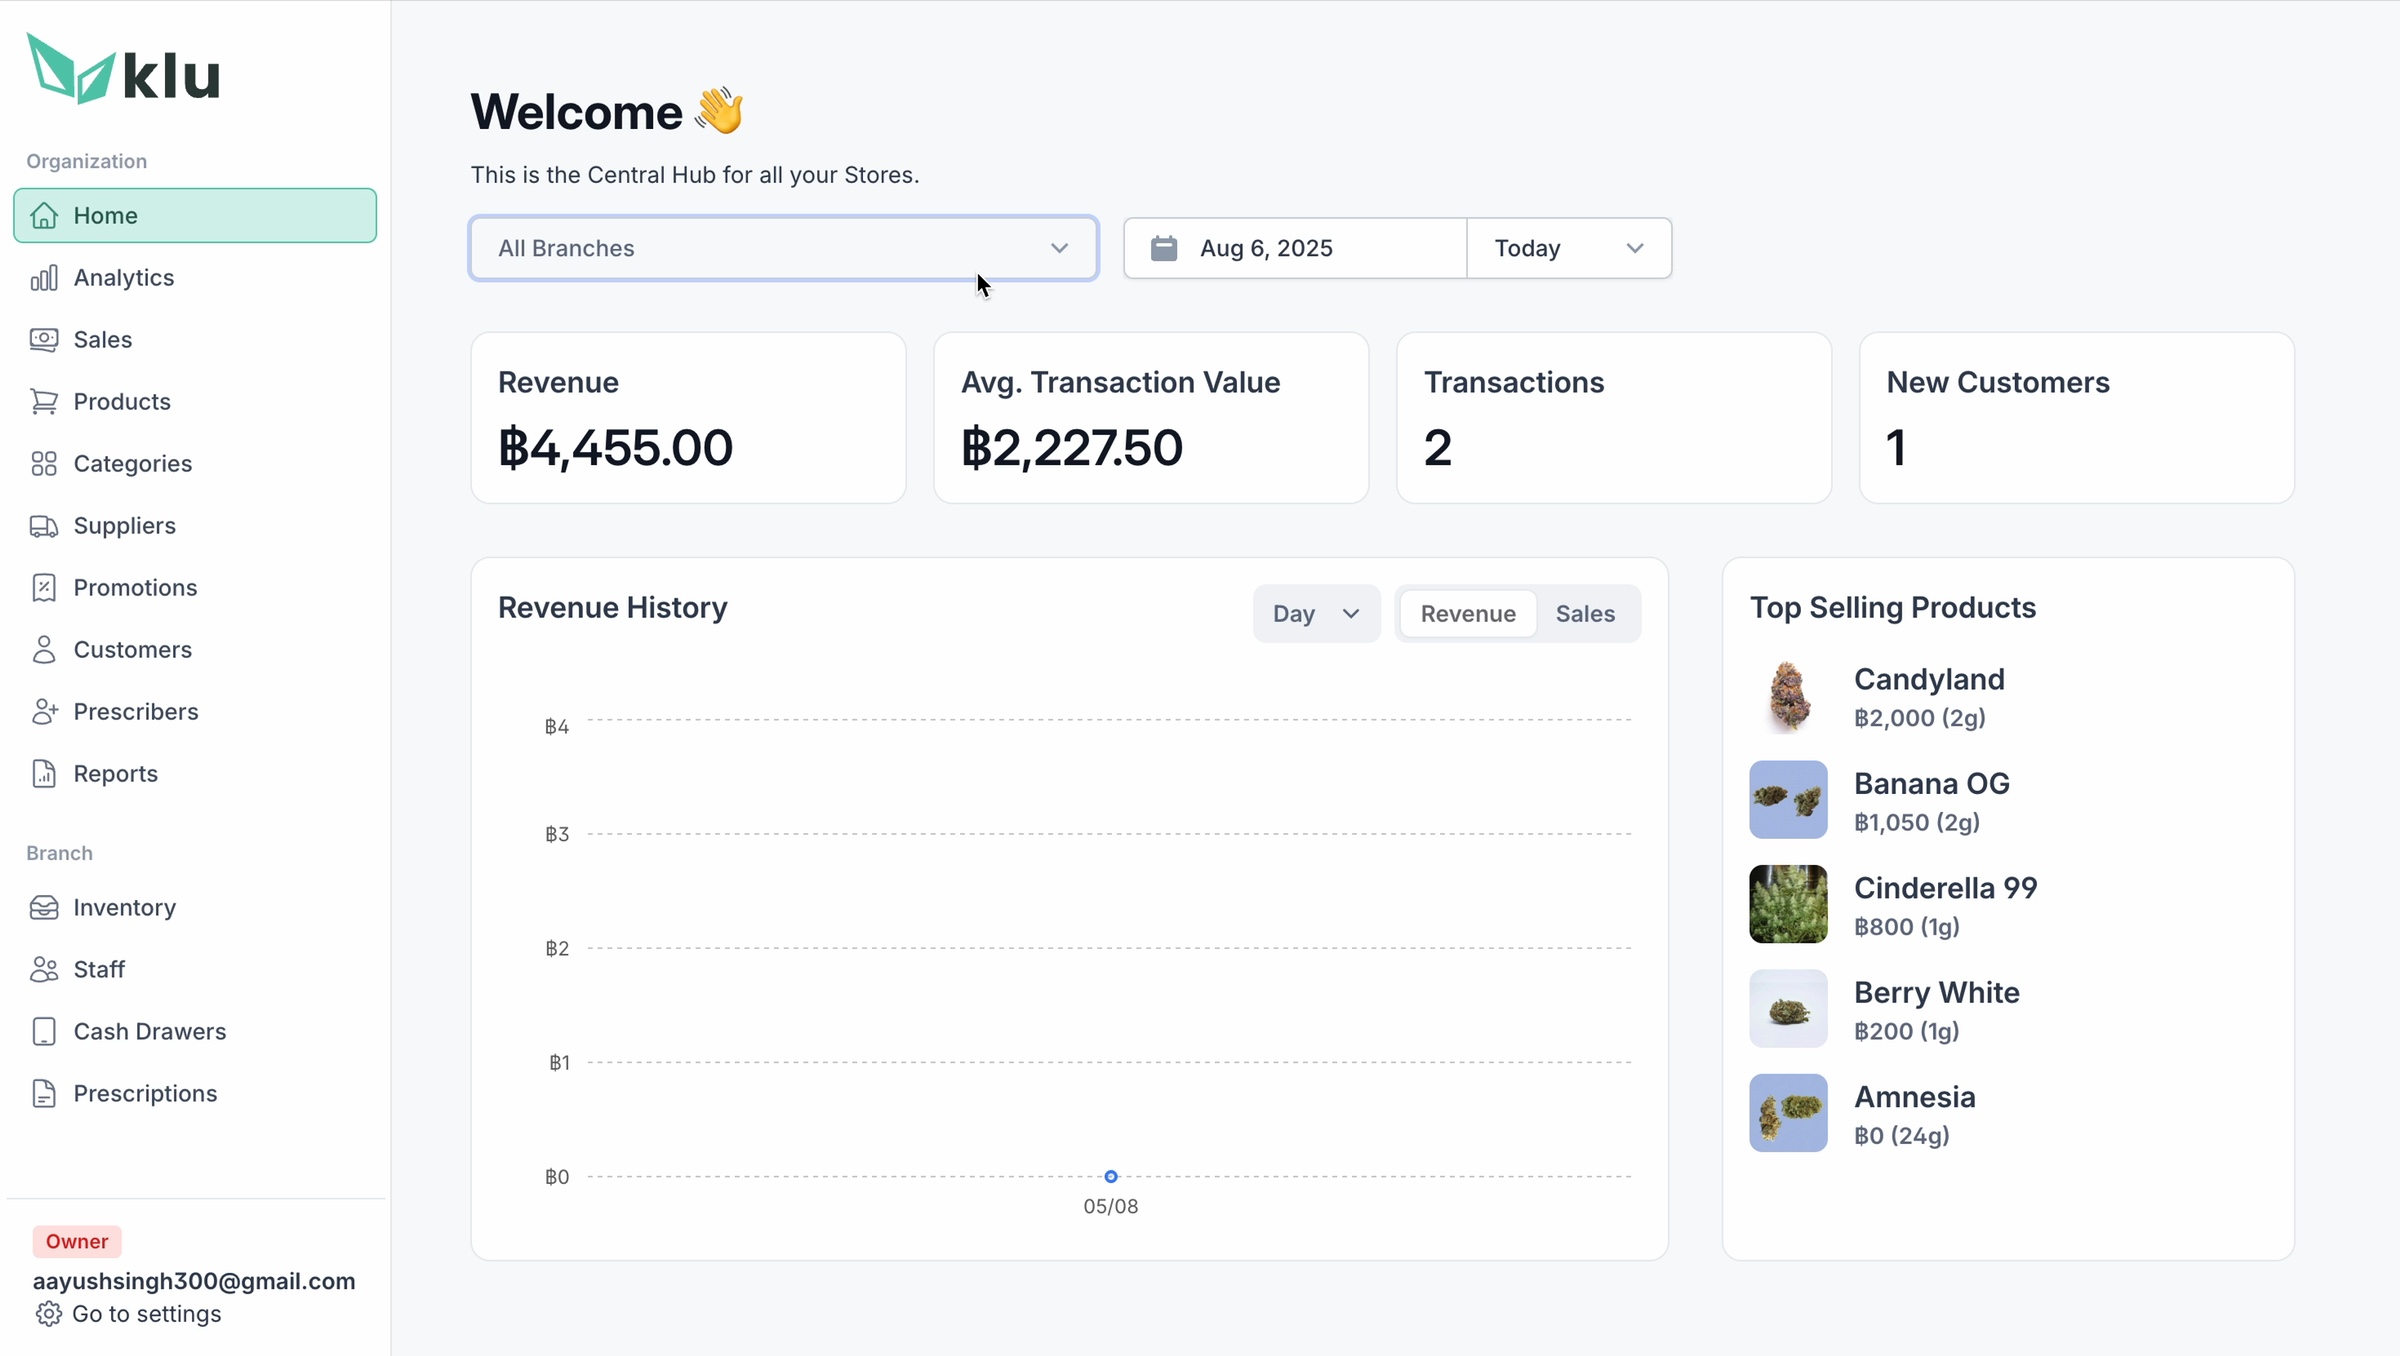Click the Inventory box icon
Viewport: 2400px width, 1356px height.
[44, 907]
